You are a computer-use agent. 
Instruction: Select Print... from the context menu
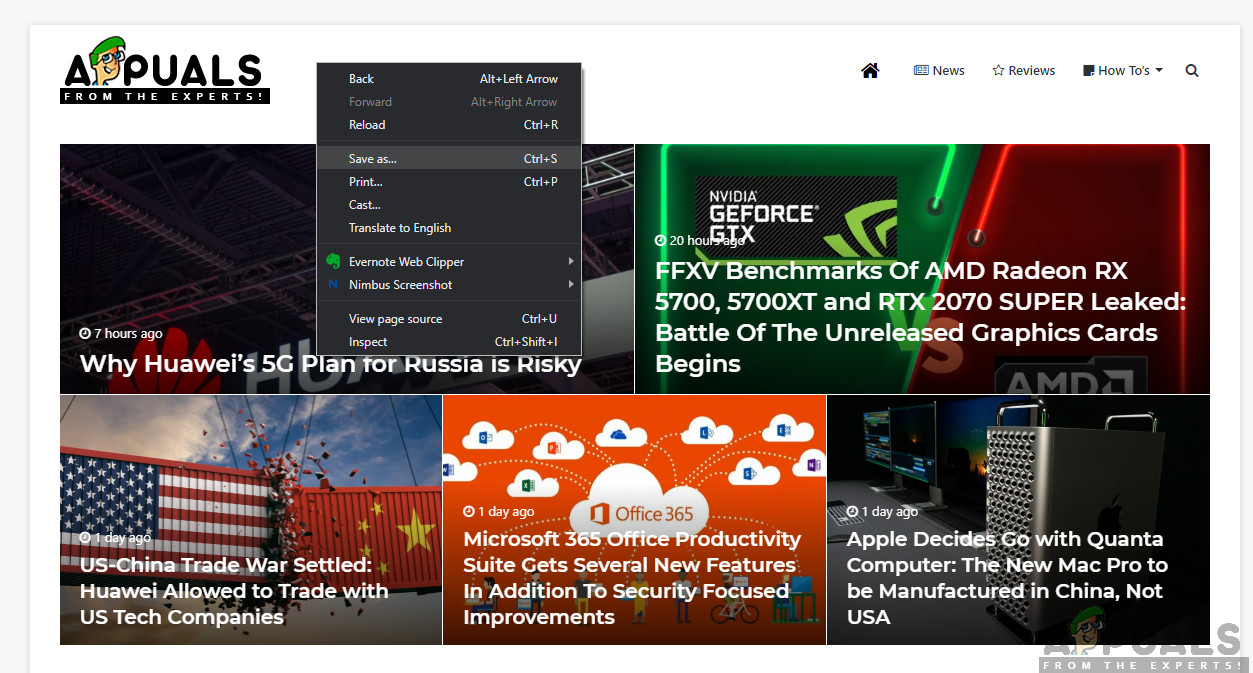pos(366,182)
